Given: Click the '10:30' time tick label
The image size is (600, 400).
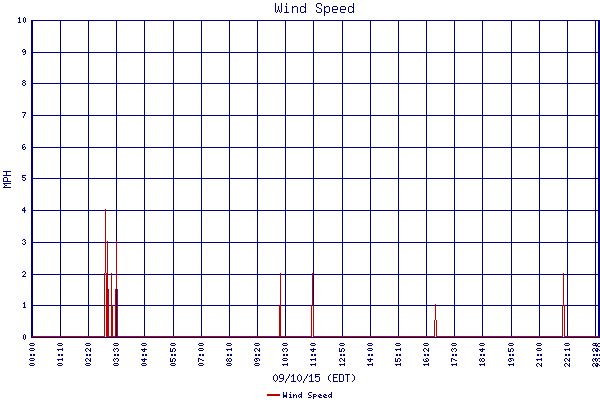Looking at the screenshot, I should 285,354.
